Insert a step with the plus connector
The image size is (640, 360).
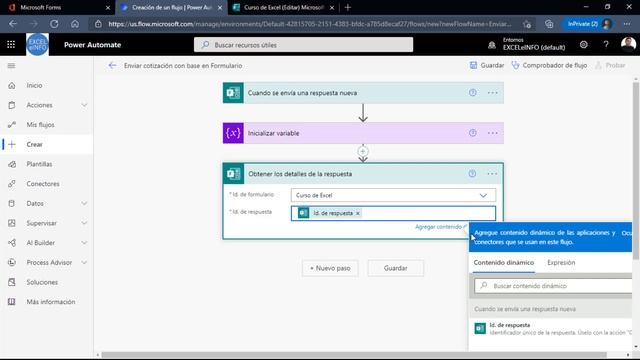point(362,151)
